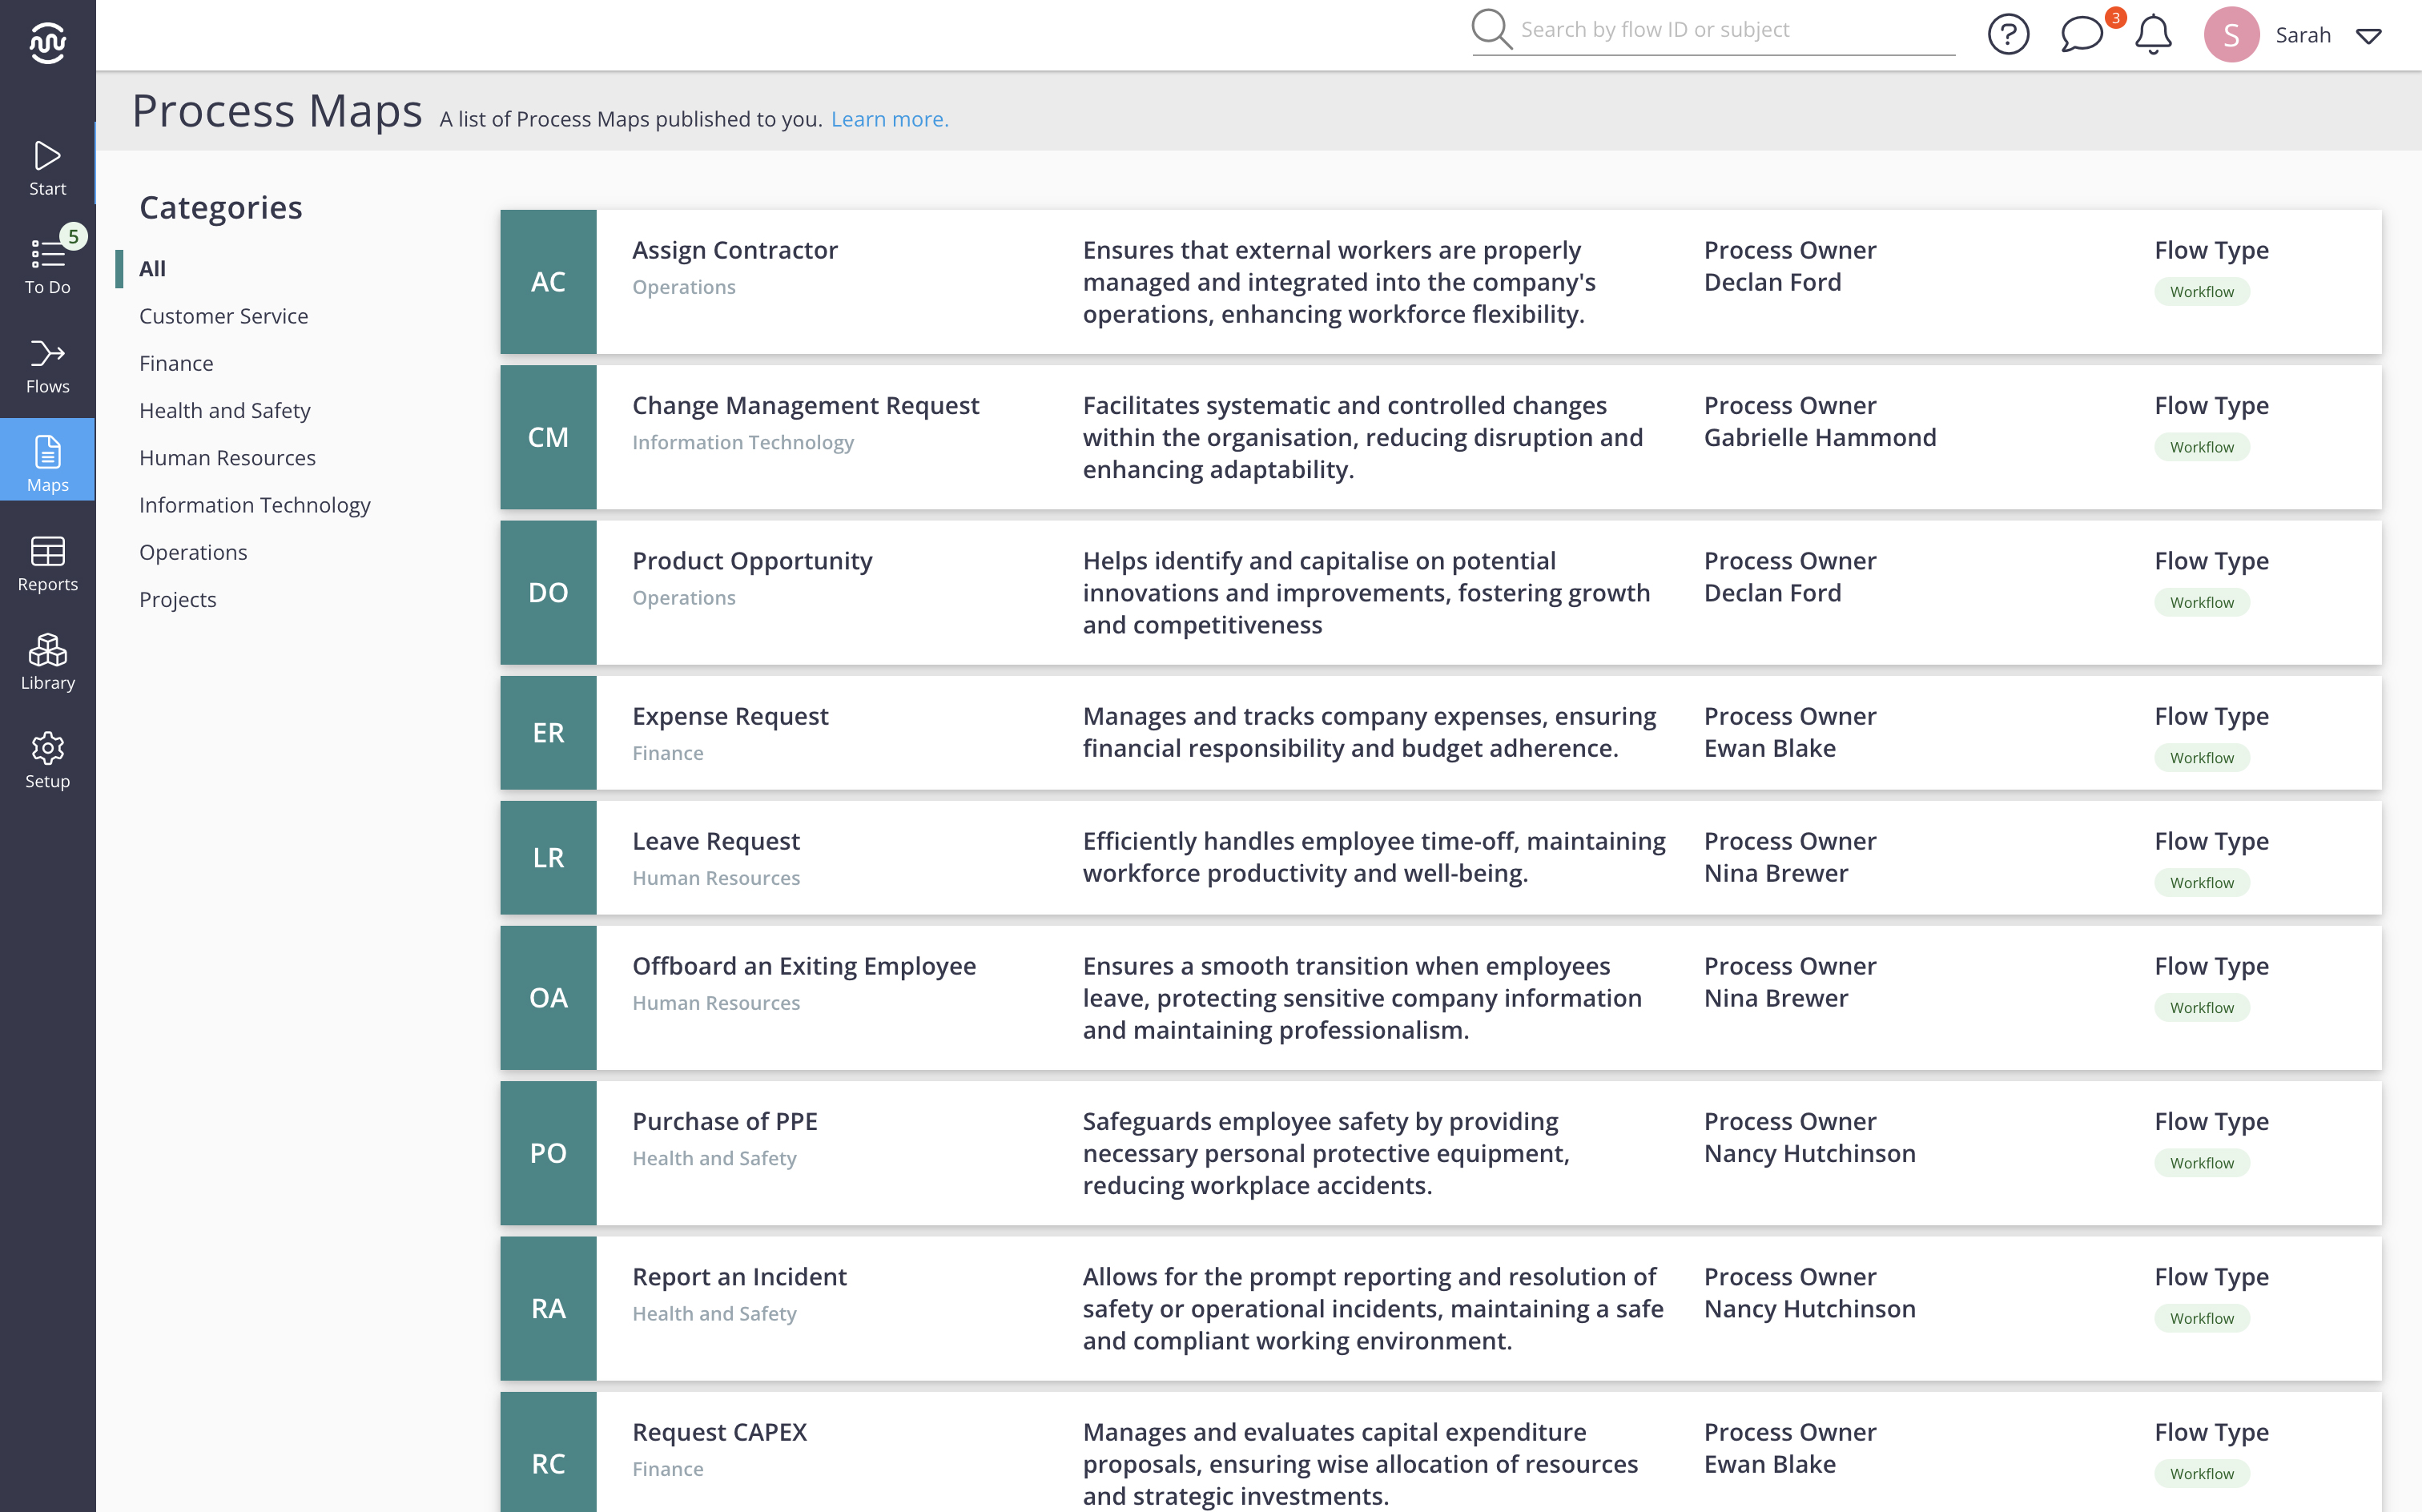
Task: Open the Start section in sidebar
Action: (x=47, y=167)
